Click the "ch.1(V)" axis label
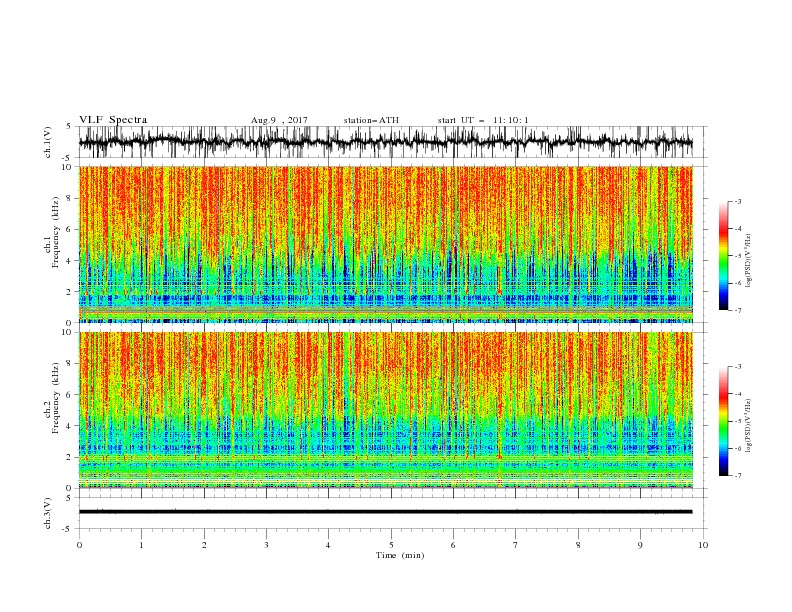Screen dimensions: 792x612 (x=48, y=142)
